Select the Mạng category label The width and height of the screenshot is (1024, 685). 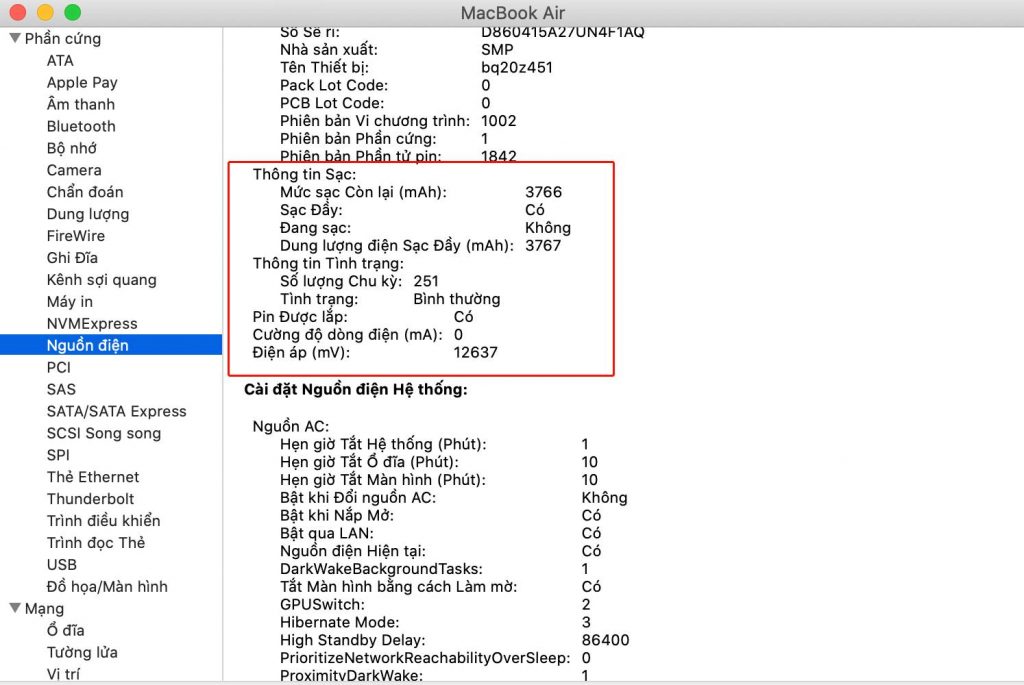click(44, 609)
